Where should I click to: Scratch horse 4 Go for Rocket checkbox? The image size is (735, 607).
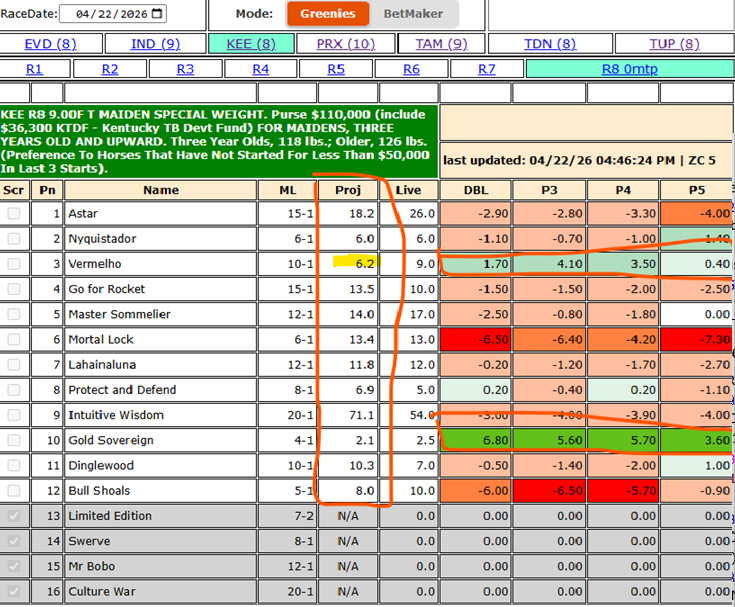tap(14, 289)
